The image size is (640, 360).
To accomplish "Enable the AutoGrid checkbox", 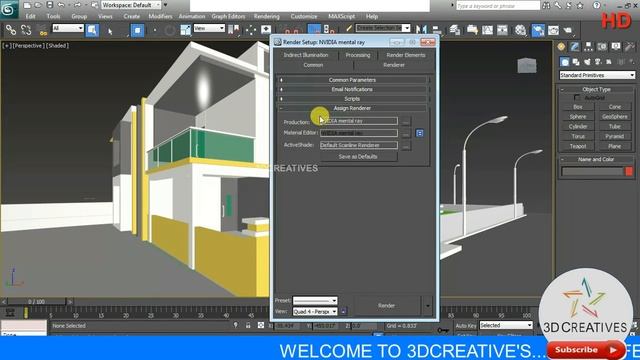I will tap(577, 98).
